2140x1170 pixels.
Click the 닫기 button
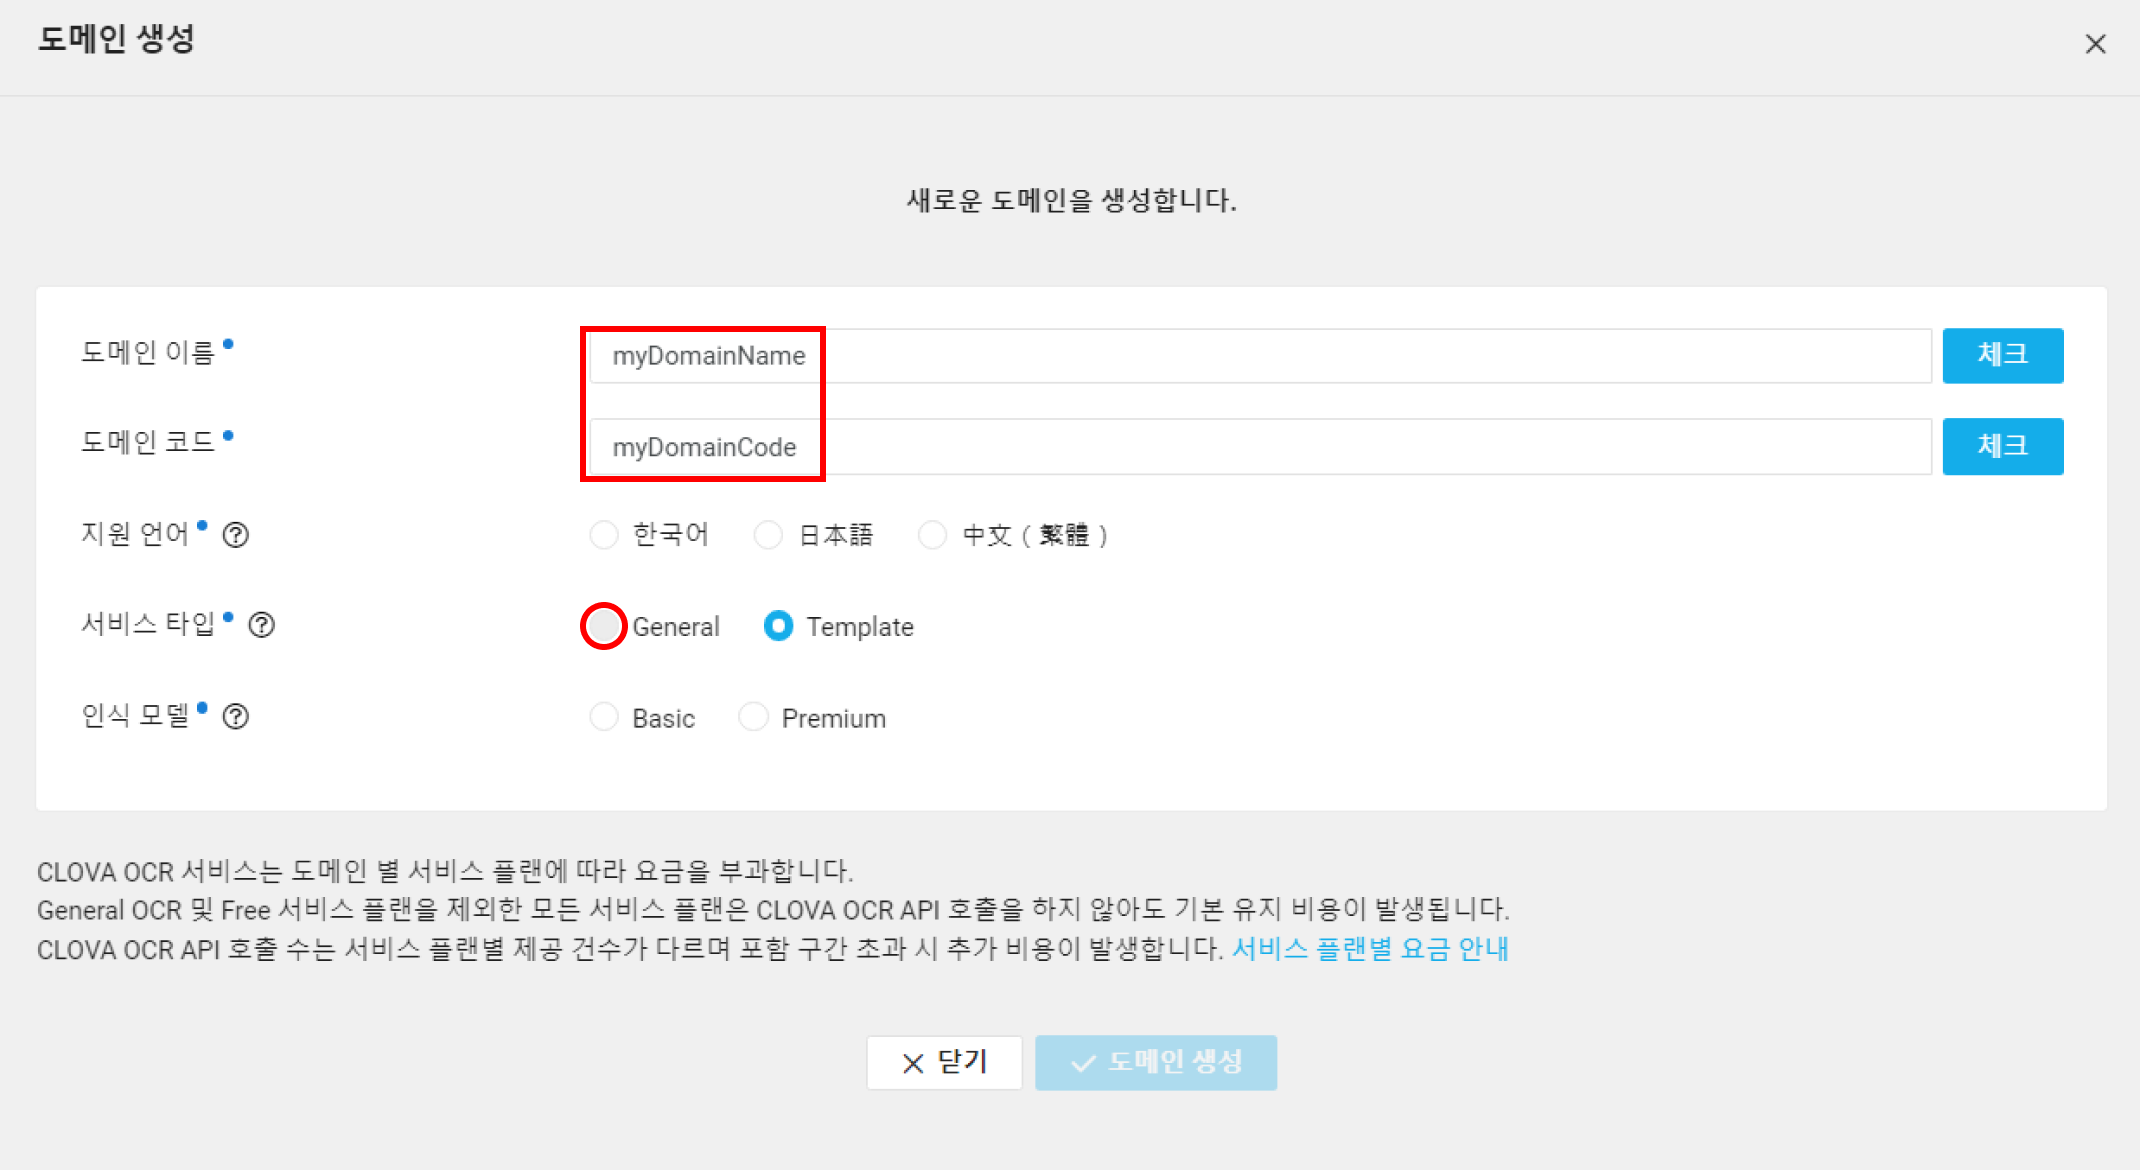[944, 1062]
